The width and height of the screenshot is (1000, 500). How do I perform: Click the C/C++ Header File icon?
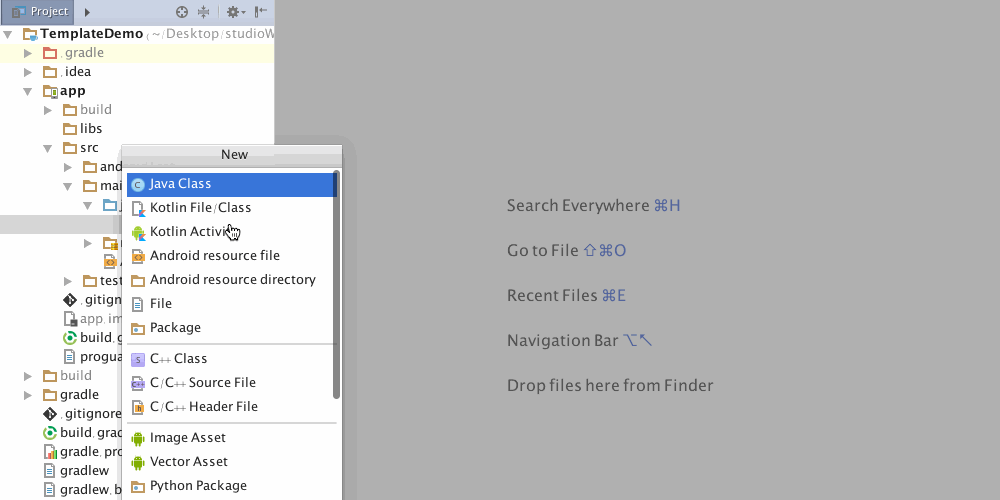pyautogui.click(x=138, y=408)
